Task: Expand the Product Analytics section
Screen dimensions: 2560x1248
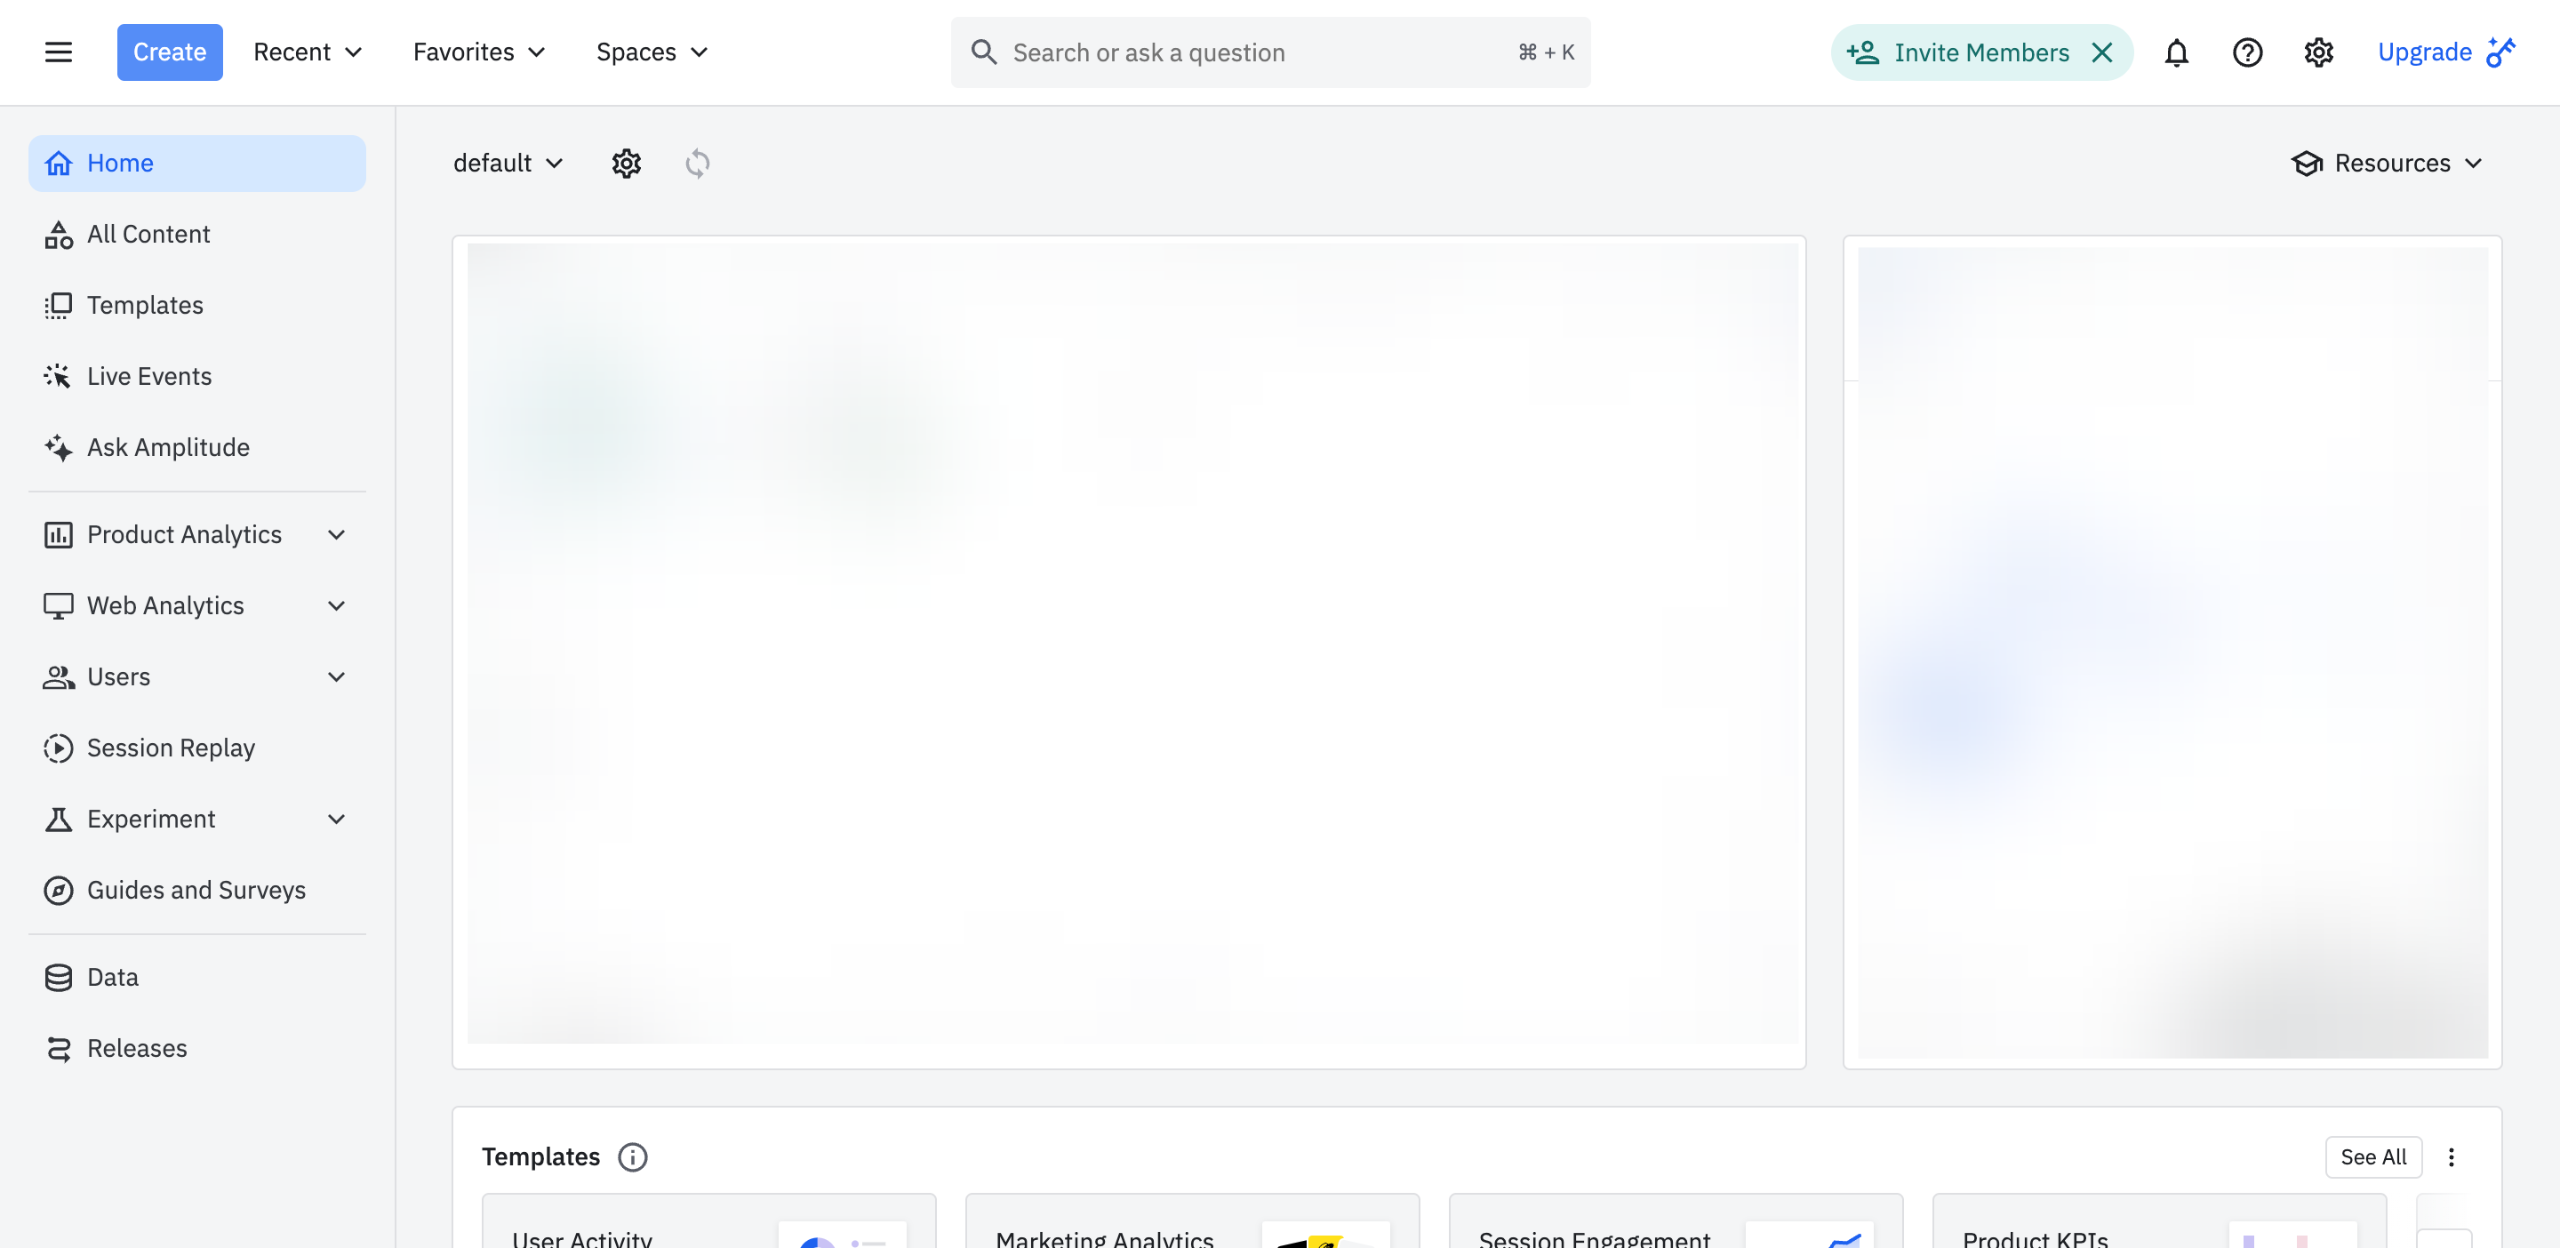Action: [x=336, y=535]
